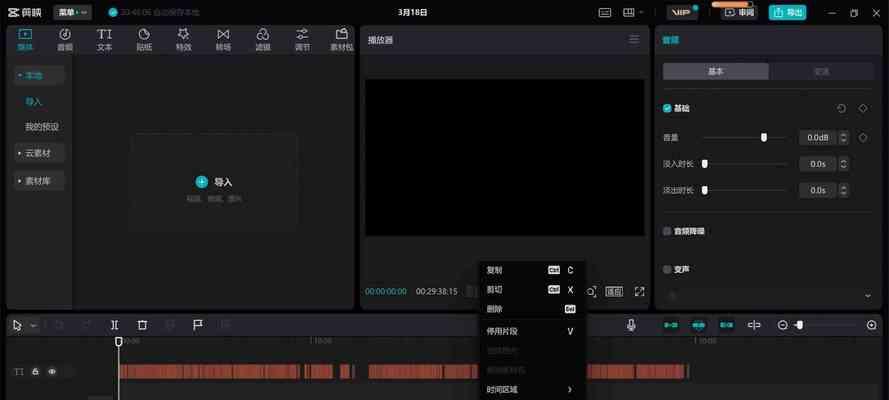Open the layout dropdown arrow in title bar
889x400 pixels.
pos(642,12)
